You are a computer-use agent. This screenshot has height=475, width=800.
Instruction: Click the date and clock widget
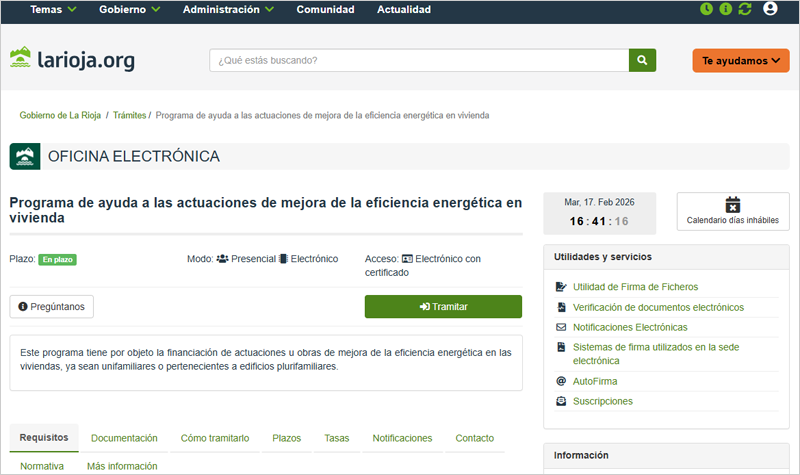(x=599, y=213)
